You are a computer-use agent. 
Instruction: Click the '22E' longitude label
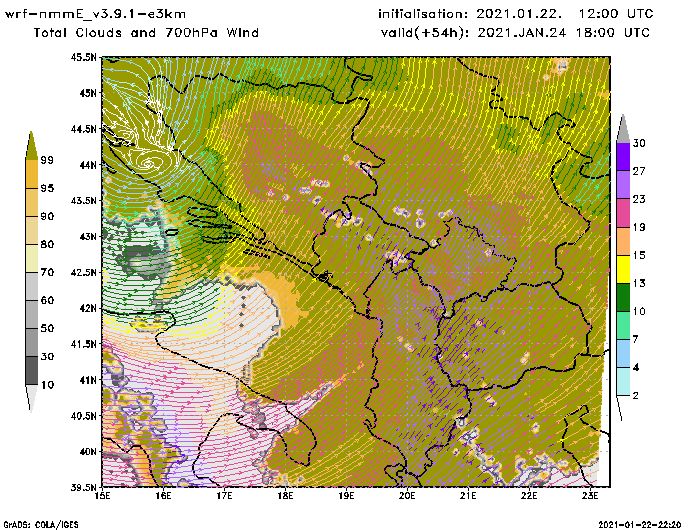(529, 496)
